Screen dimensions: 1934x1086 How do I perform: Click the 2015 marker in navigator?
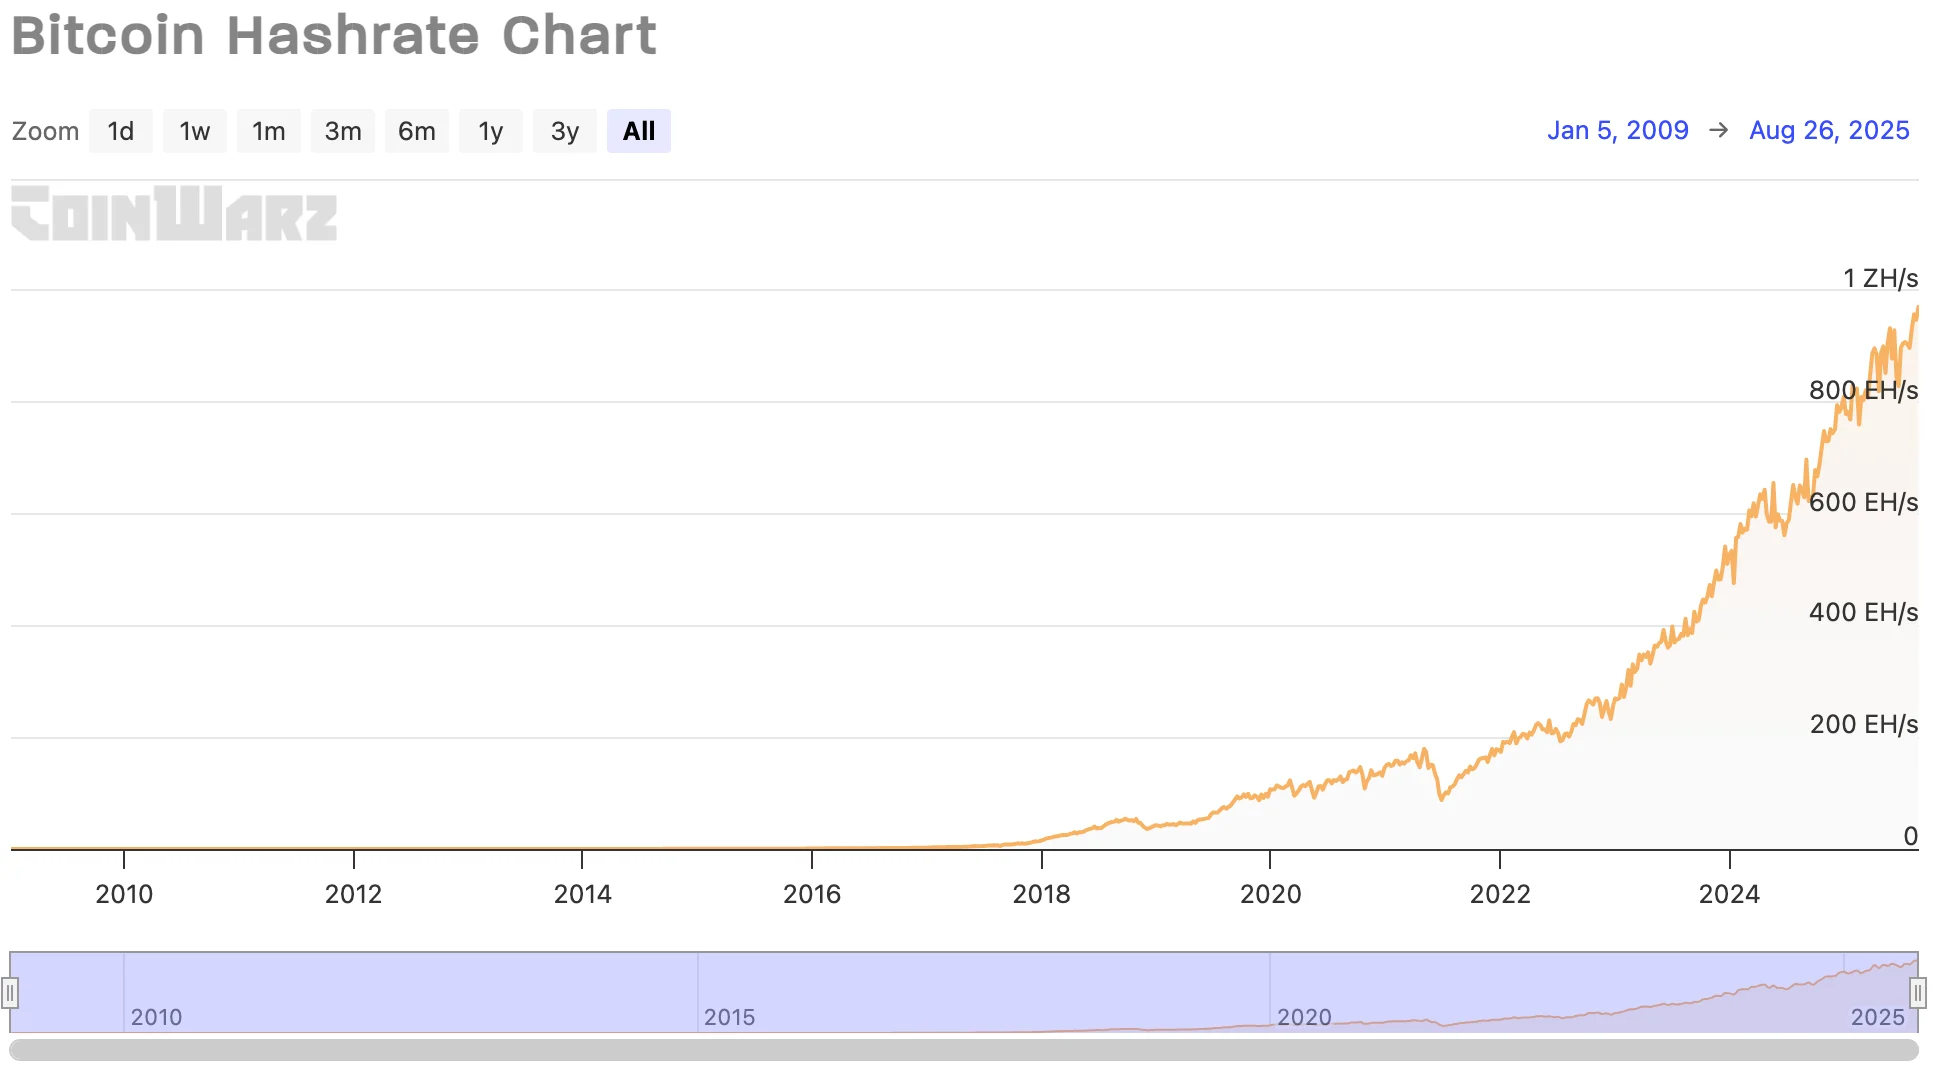[x=729, y=1017]
